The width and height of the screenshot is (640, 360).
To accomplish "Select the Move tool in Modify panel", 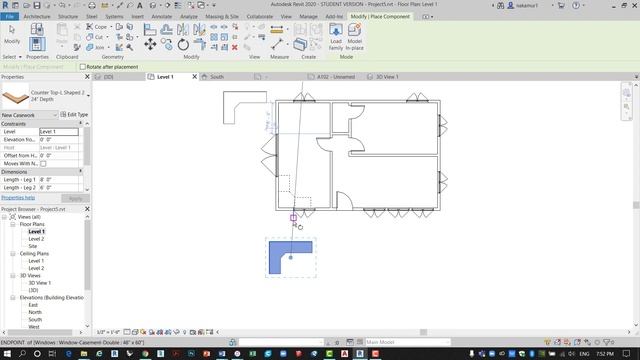I will click(x=150, y=44).
